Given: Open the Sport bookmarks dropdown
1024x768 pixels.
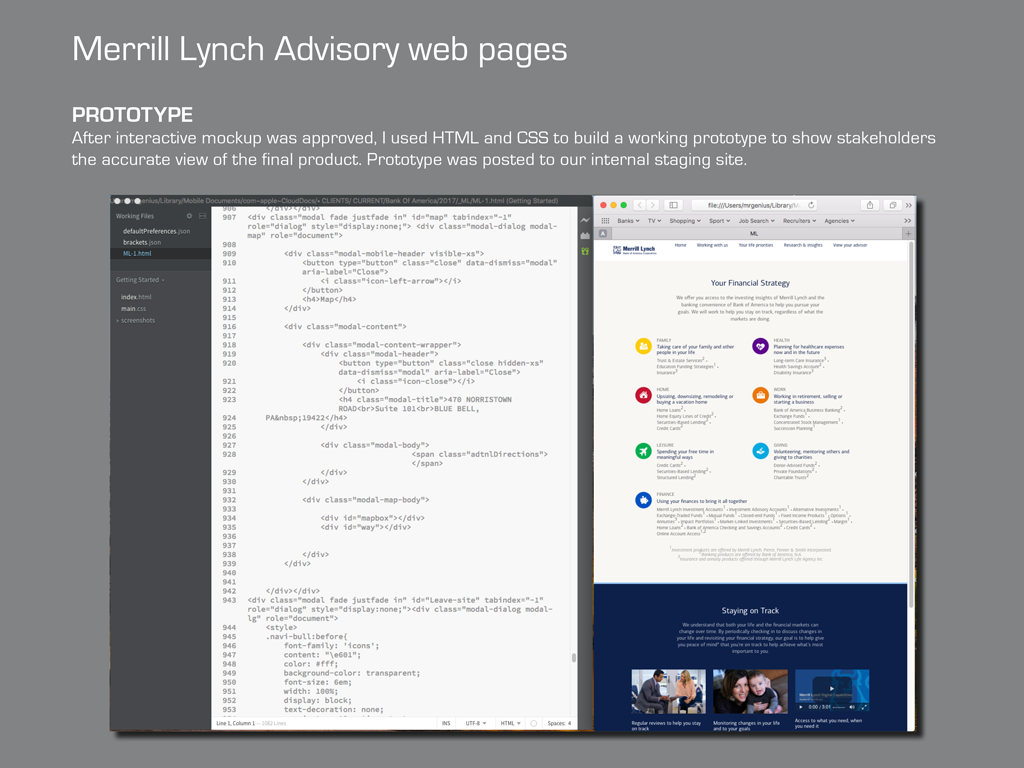Looking at the screenshot, I should [x=720, y=221].
